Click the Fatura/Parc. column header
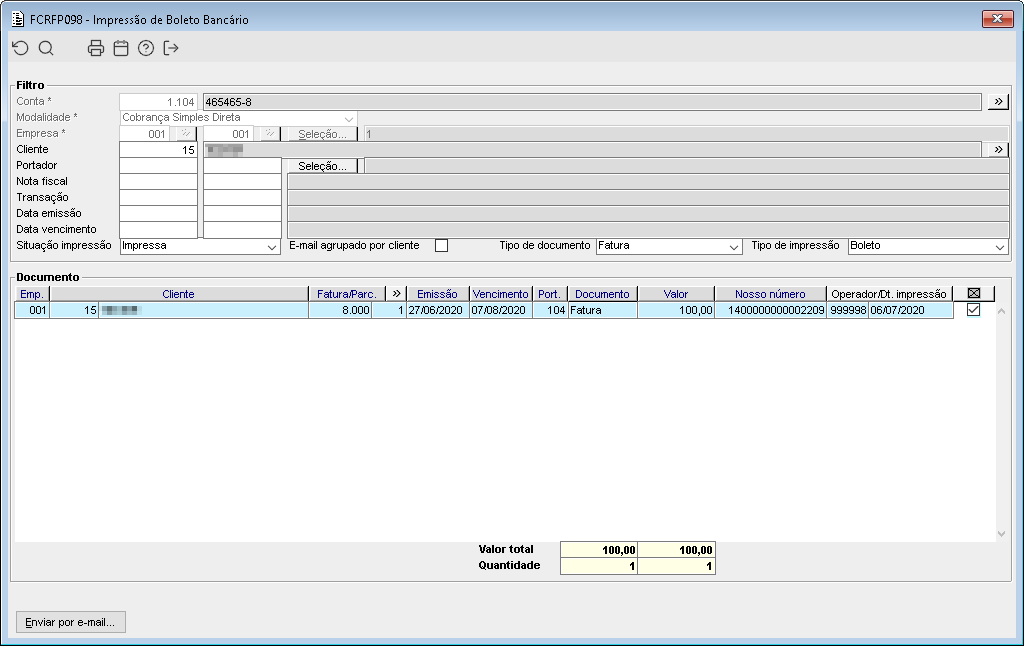Viewport: 1024px width, 646px height. point(347,294)
